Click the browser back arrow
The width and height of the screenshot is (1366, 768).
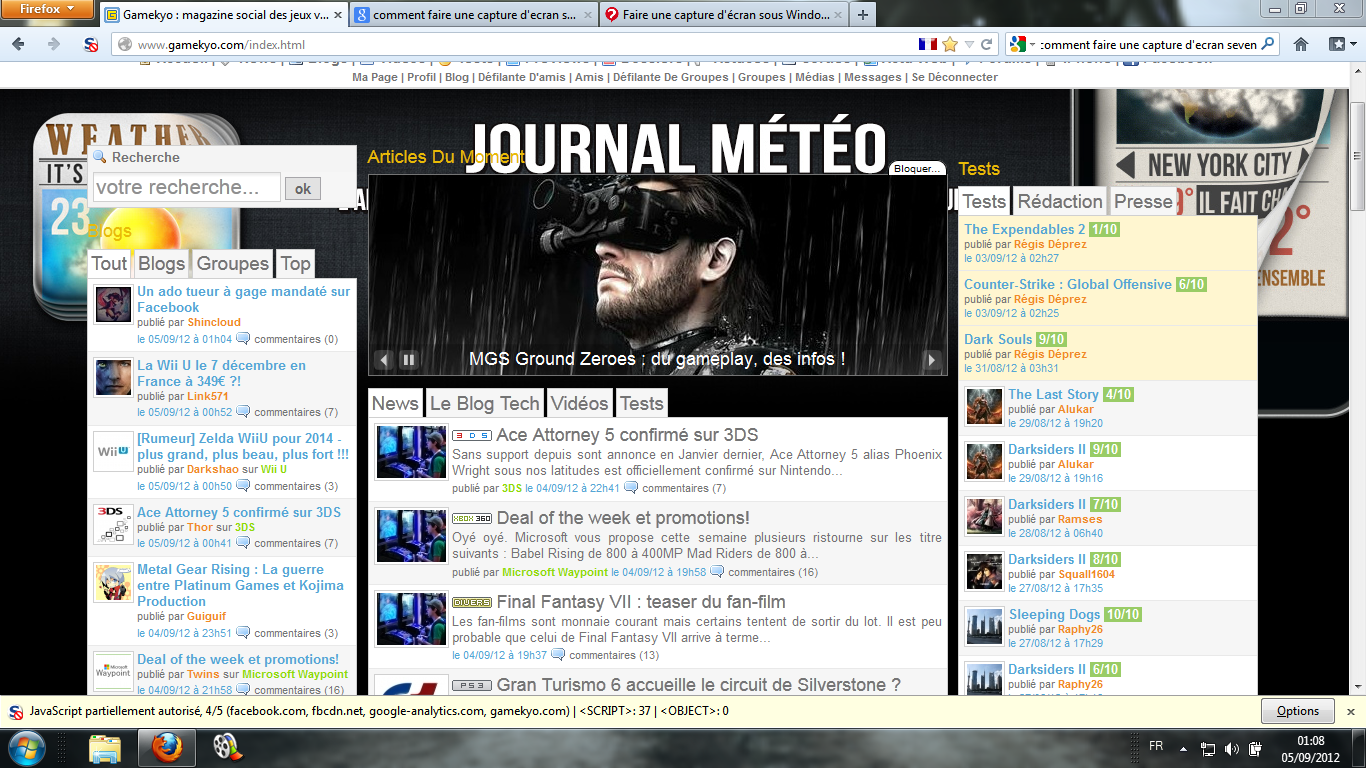click(x=19, y=44)
